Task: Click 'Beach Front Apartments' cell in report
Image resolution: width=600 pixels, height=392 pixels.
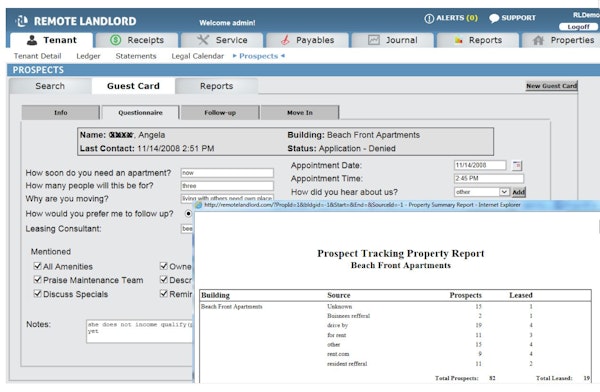Action: [x=232, y=307]
